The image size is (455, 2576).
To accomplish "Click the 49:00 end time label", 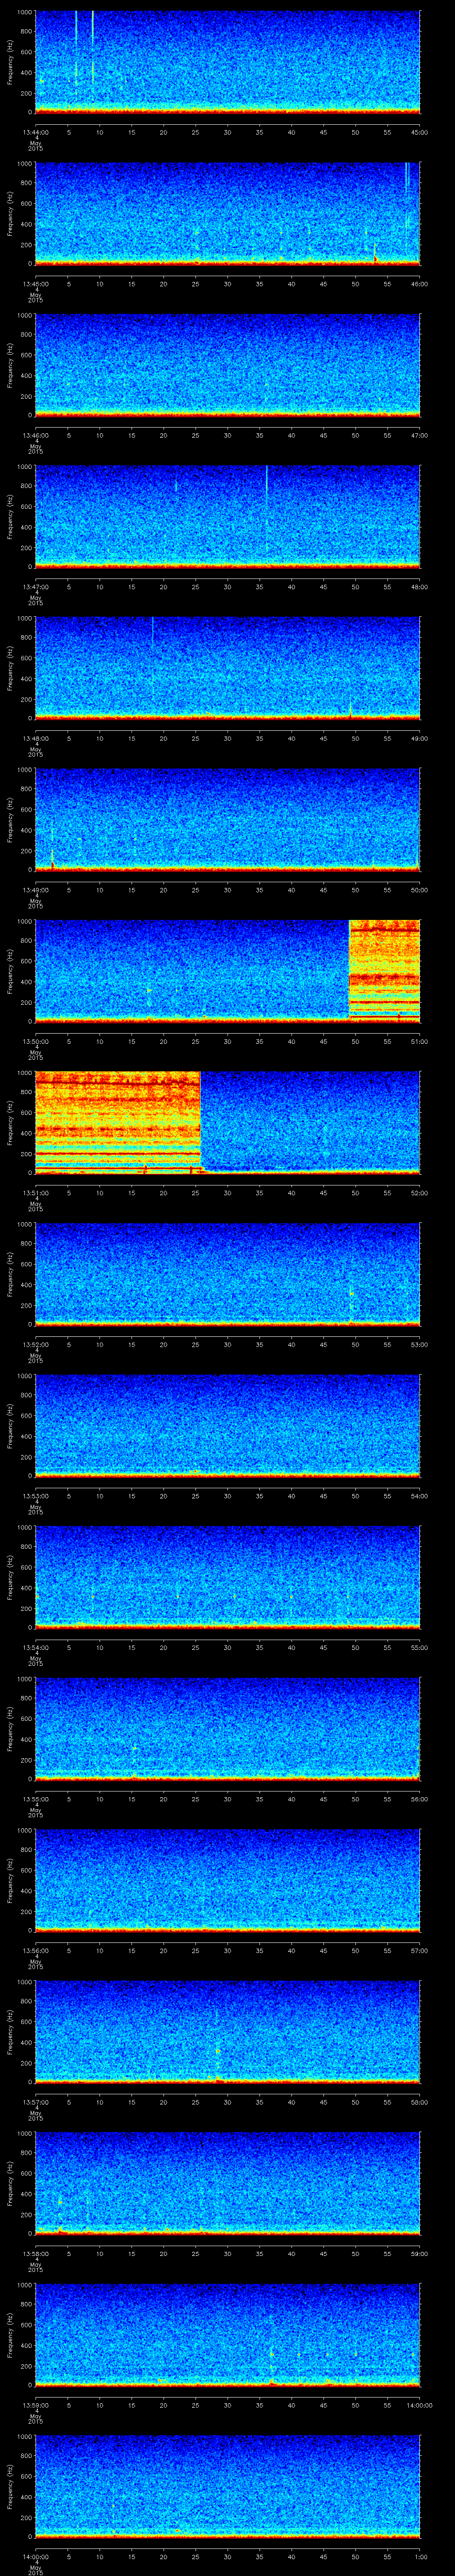I will point(418,738).
